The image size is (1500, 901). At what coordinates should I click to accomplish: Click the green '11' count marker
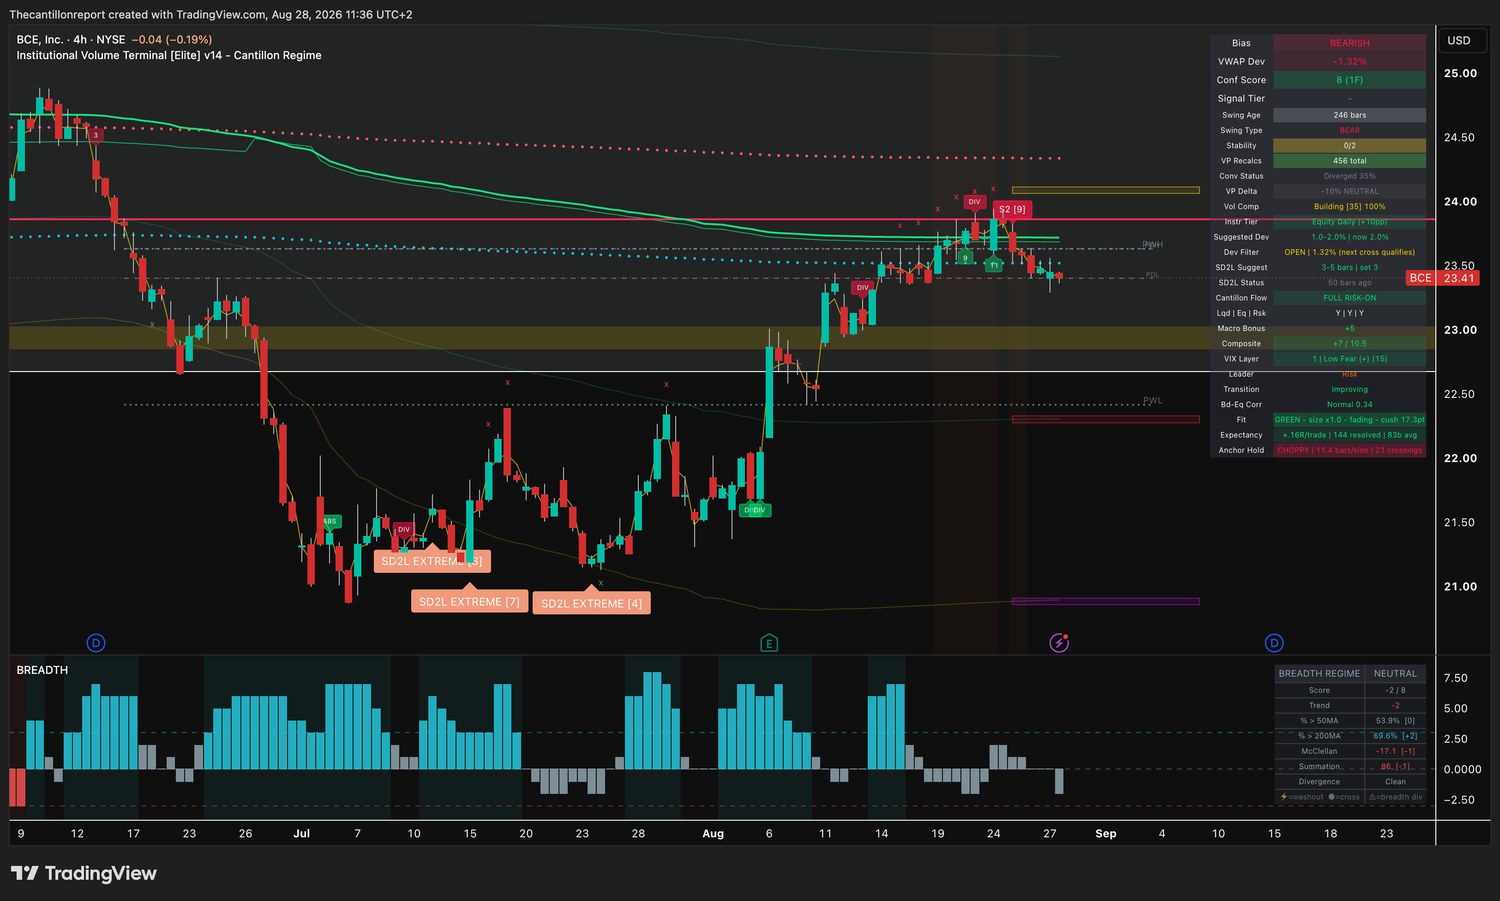tap(994, 265)
